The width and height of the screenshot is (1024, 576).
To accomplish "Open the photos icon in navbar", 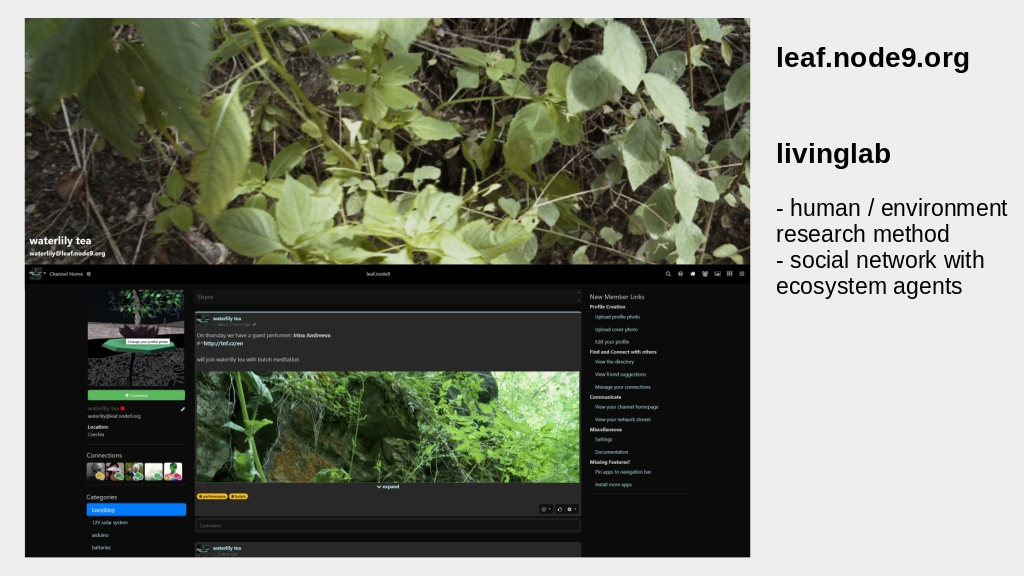I will [717, 274].
